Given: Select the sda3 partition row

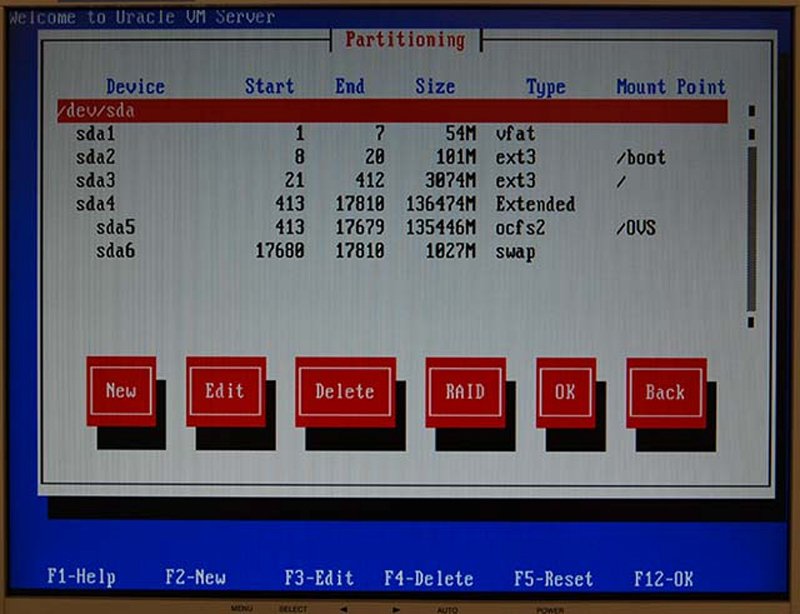Looking at the screenshot, I should pos(392,181).
